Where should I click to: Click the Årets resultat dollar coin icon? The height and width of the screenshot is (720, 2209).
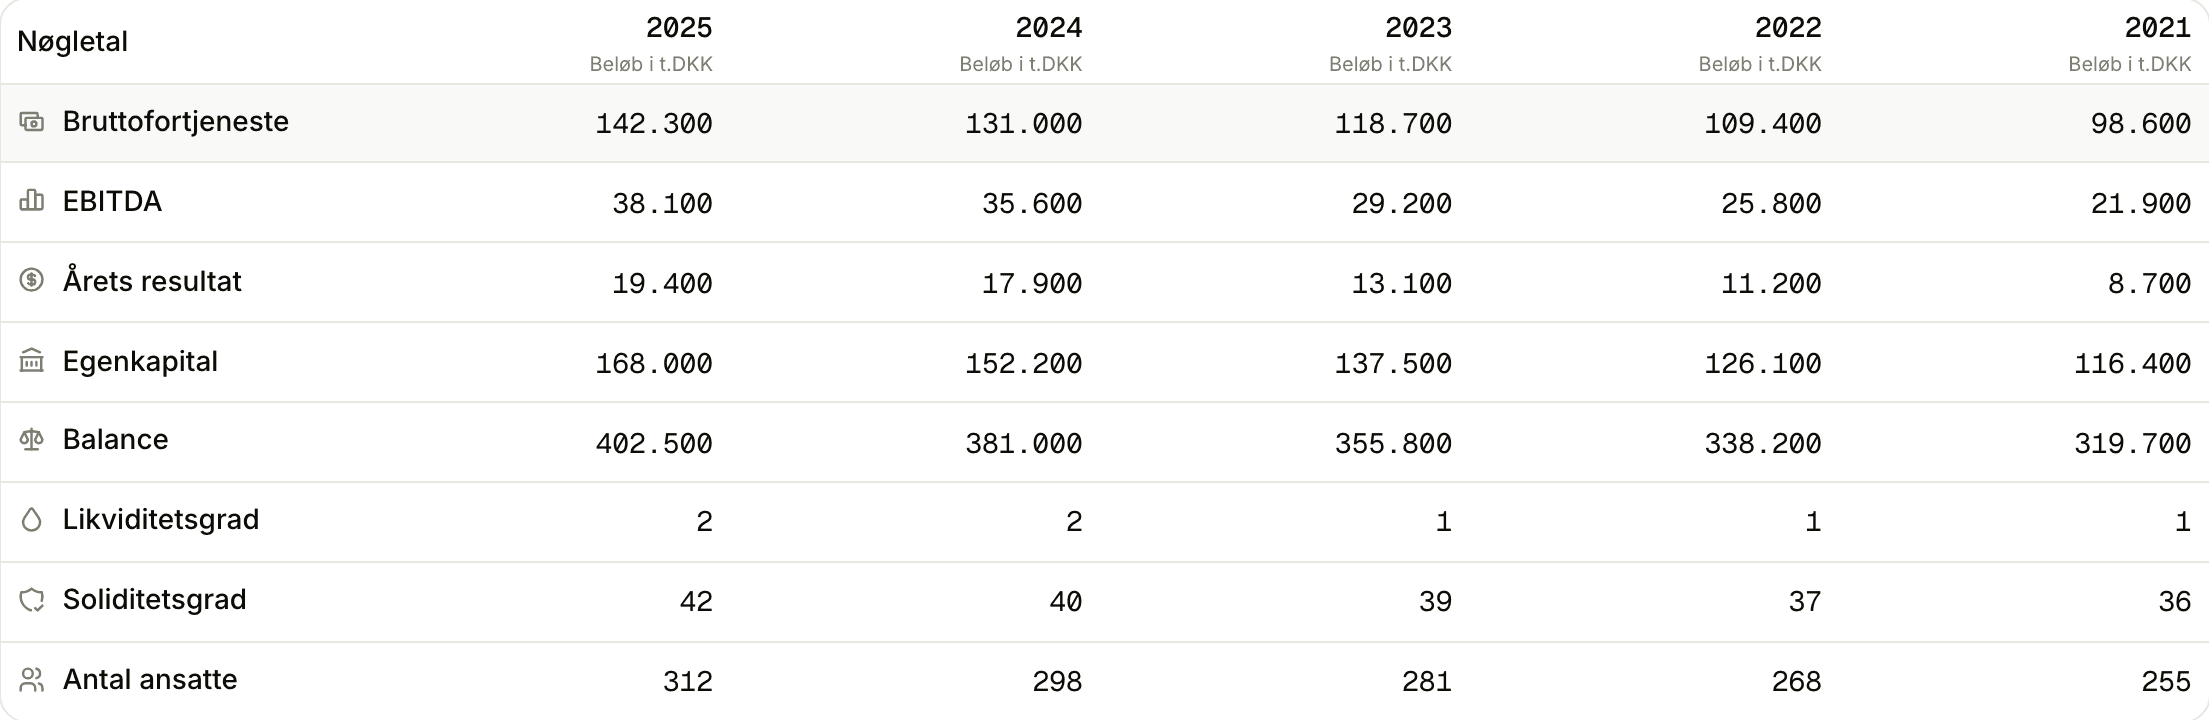[32, 280]
